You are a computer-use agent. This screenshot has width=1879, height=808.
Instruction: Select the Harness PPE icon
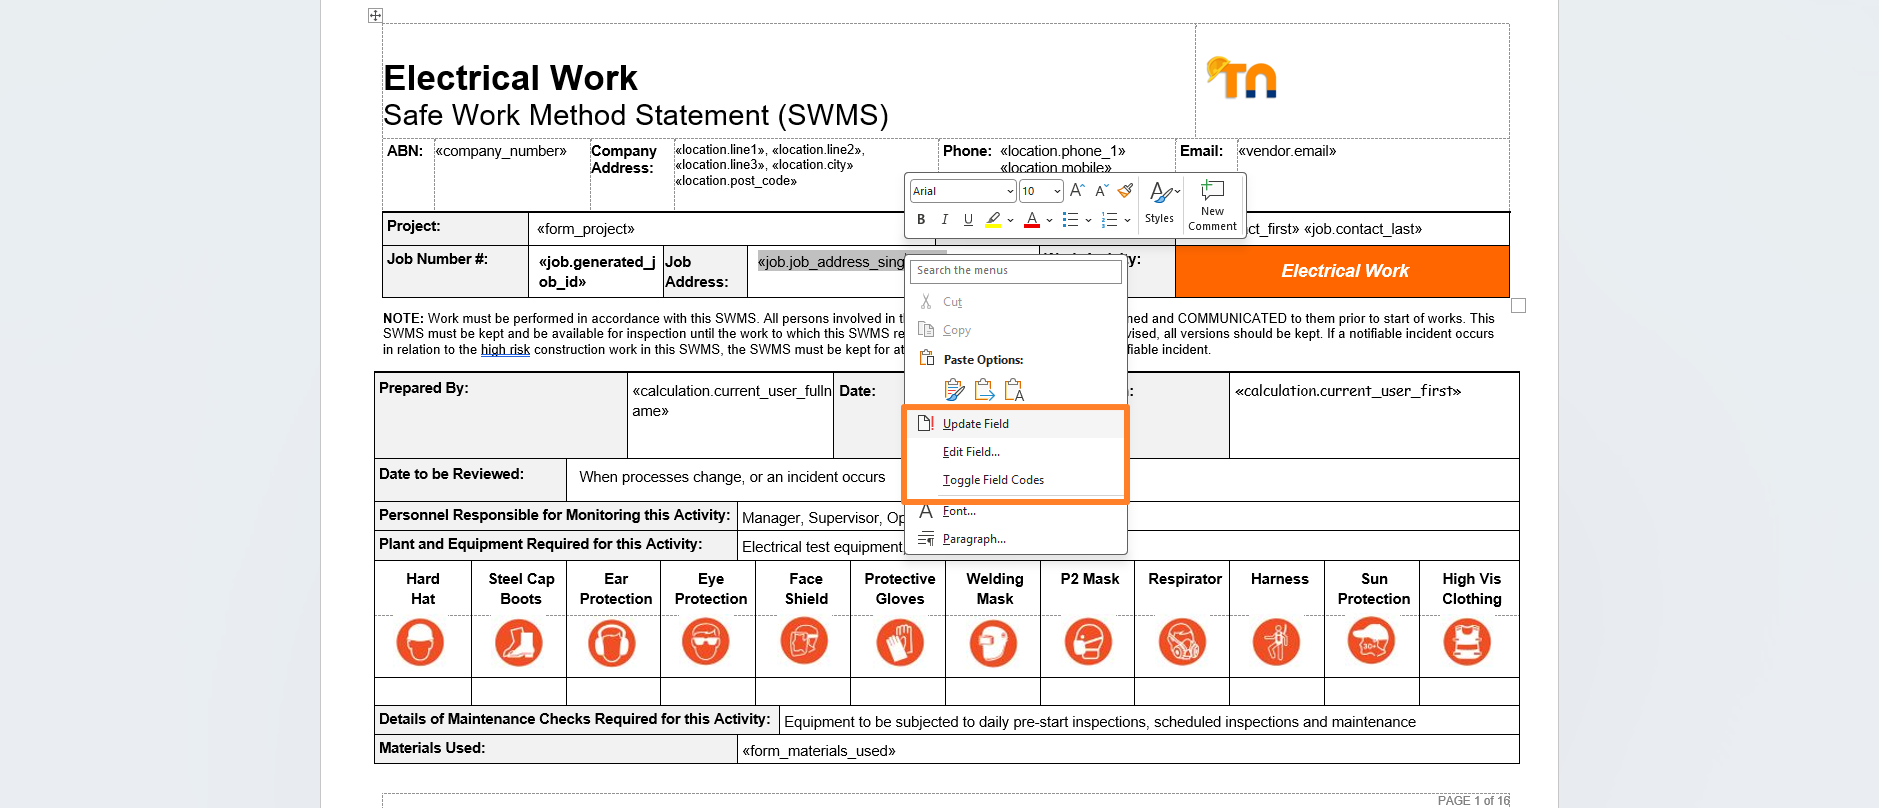pos(1276,642)
